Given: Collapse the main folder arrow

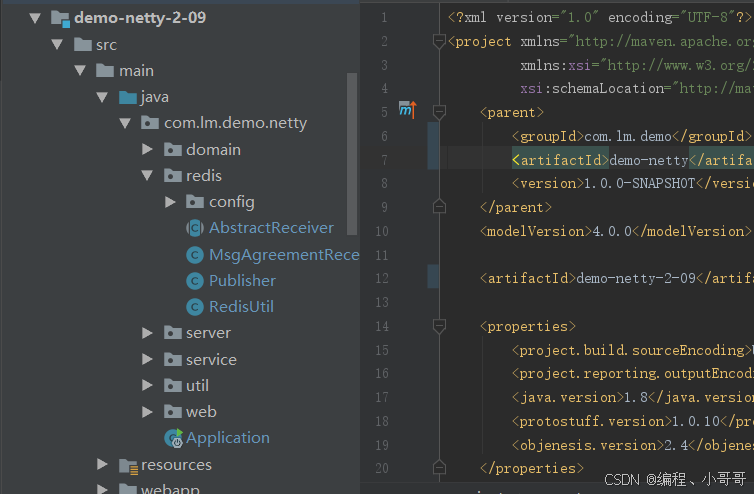Looking at the screenshot, I should tap(80, 71).
